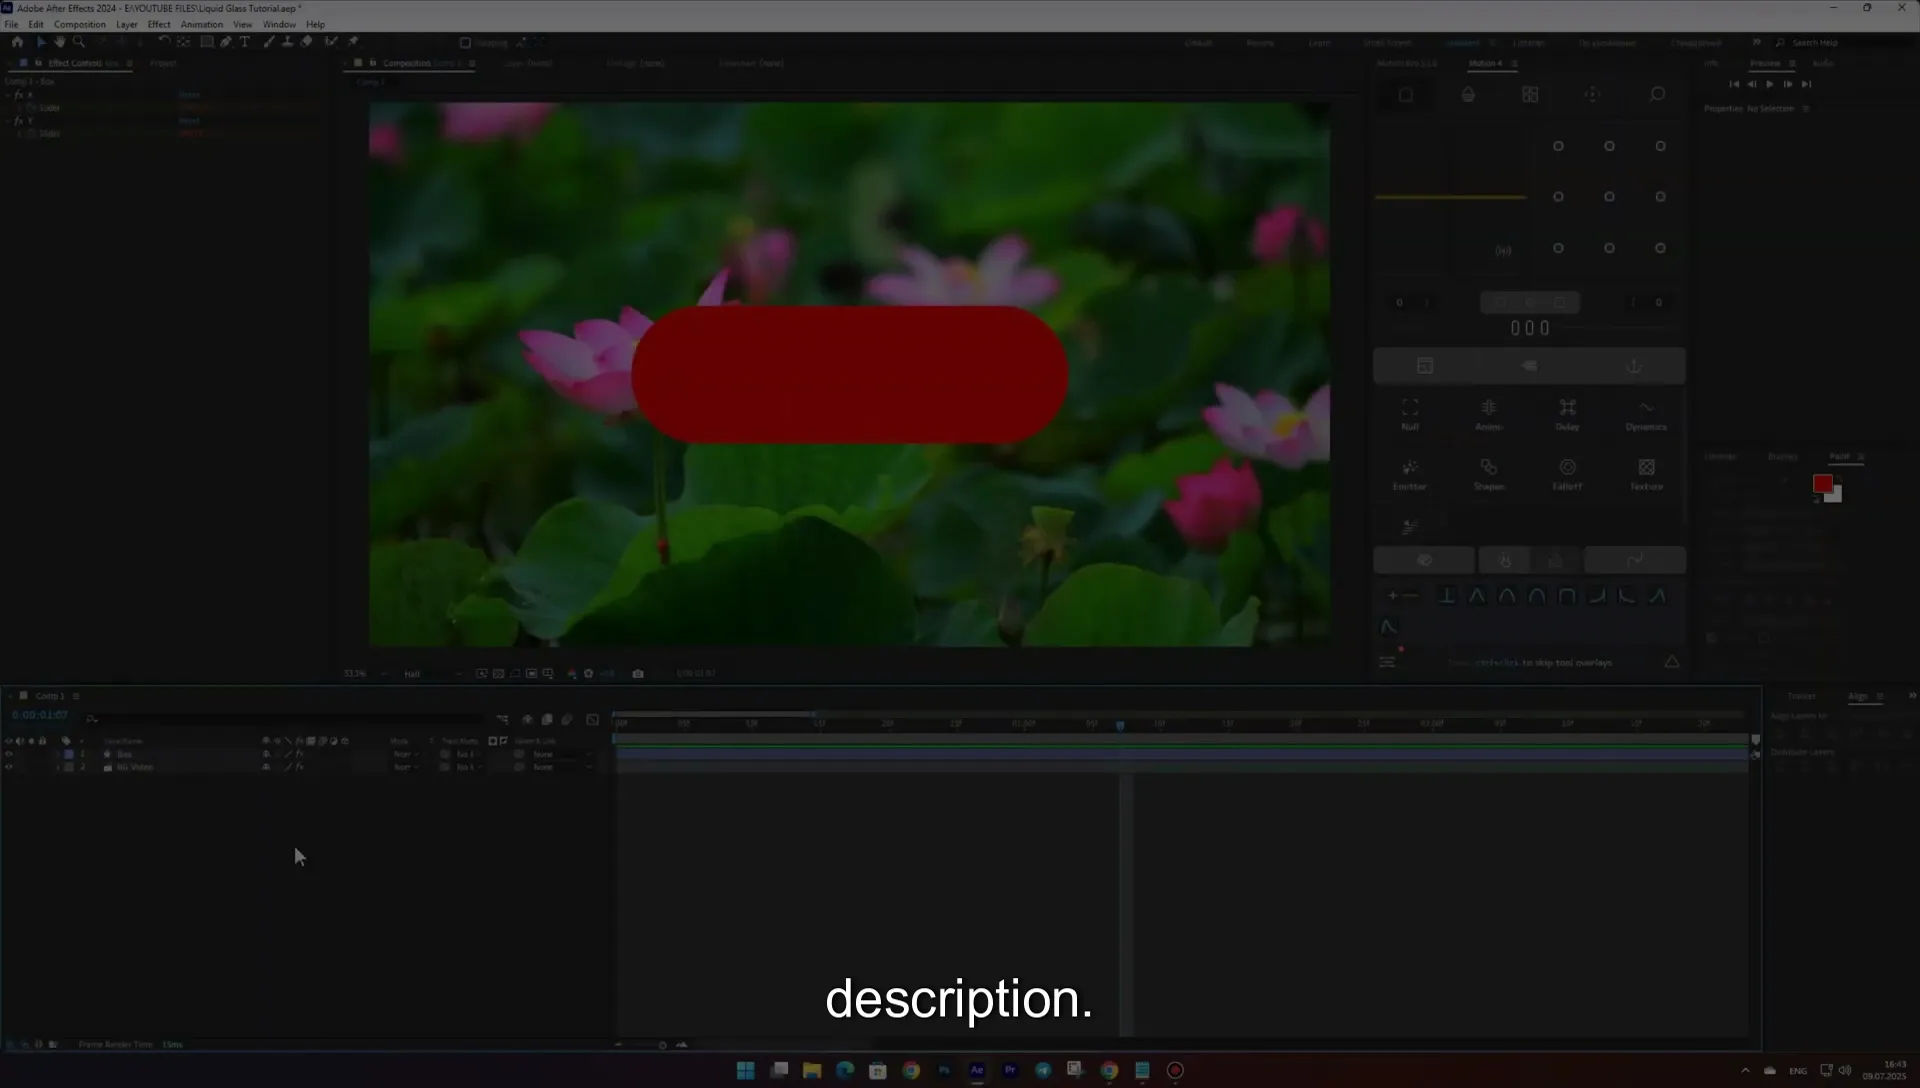1920x1088 pixels.
Task: Expand the BG Video layer properties
Action: tap(57, 767)
